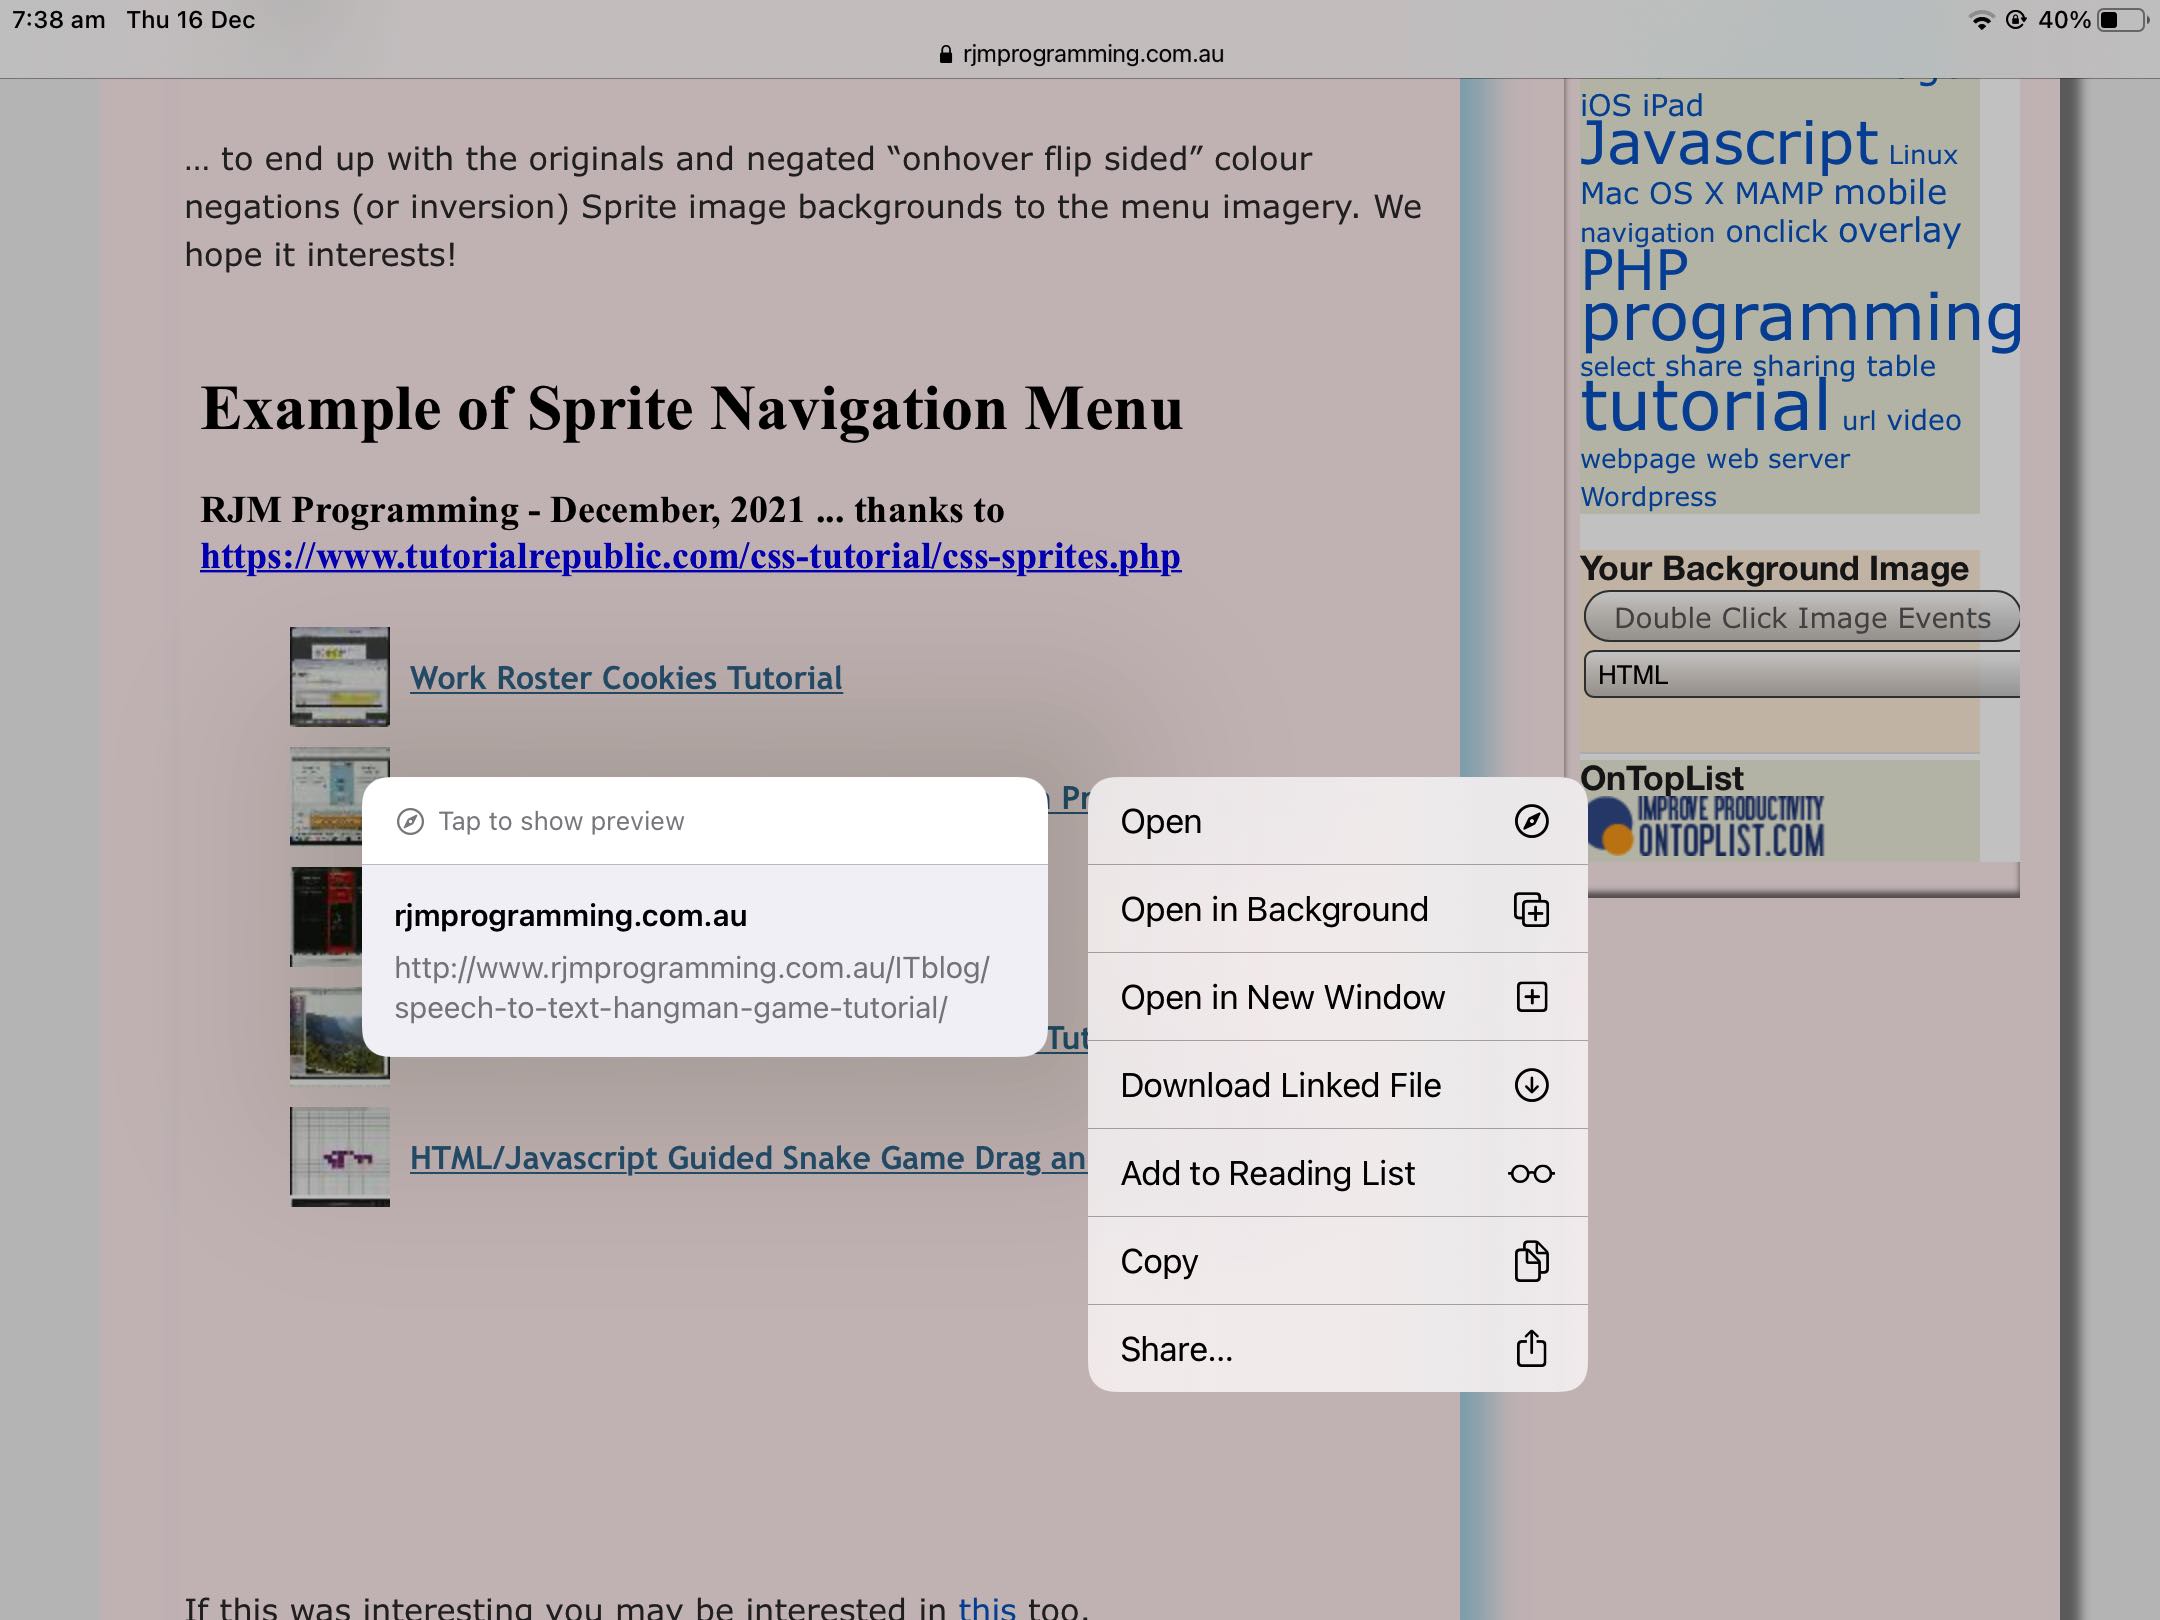Image resolution: width=2160 pixels, height=1620 pixels.
Task: Click Open in New Window option
Action: (1337, 995)
